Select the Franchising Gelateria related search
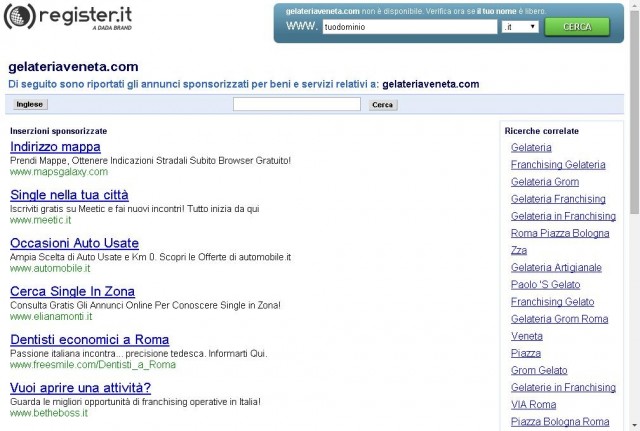 click(x=558, y=164)
